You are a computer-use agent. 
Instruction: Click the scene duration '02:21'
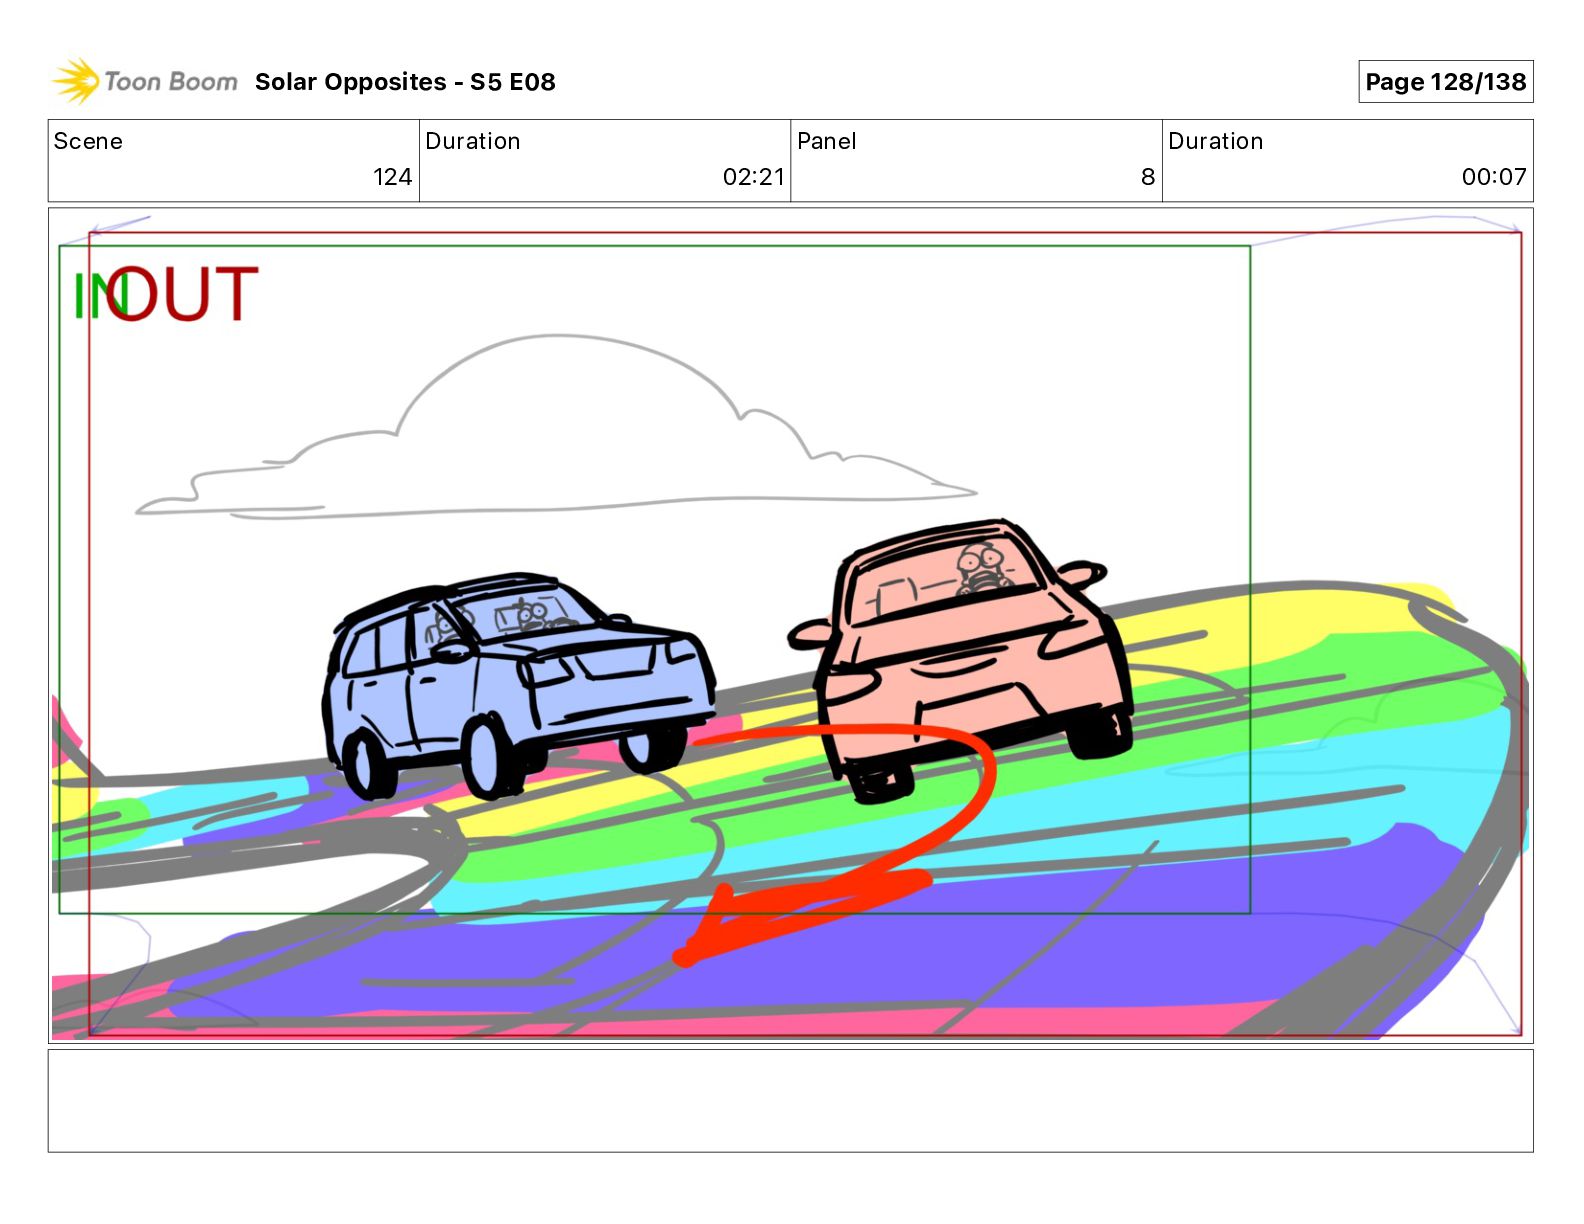[754, 177]
